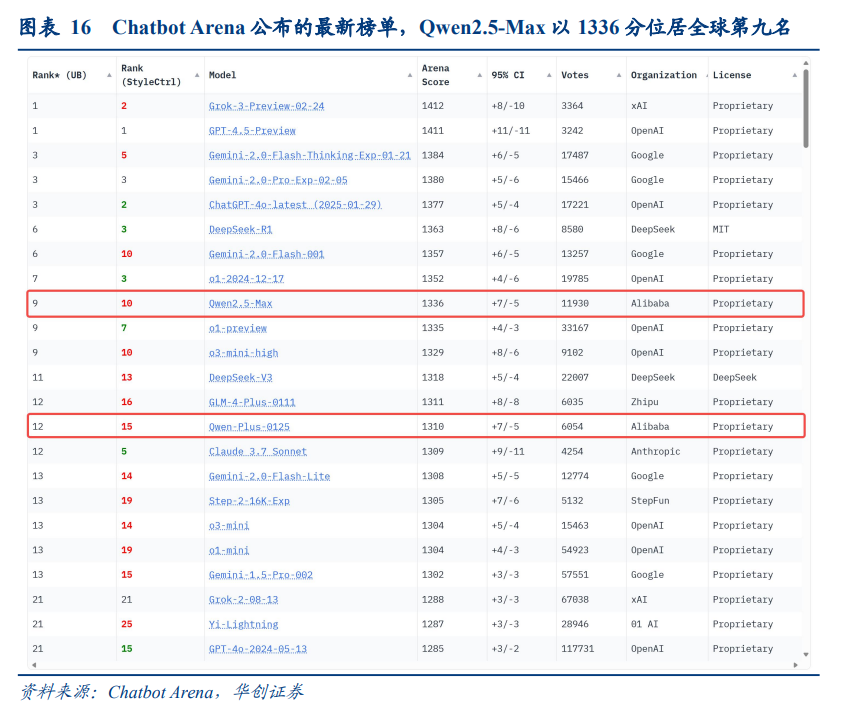Open the o1-2024-12-17 model link
Screen dimensions: 855x712
coord(246,279)
